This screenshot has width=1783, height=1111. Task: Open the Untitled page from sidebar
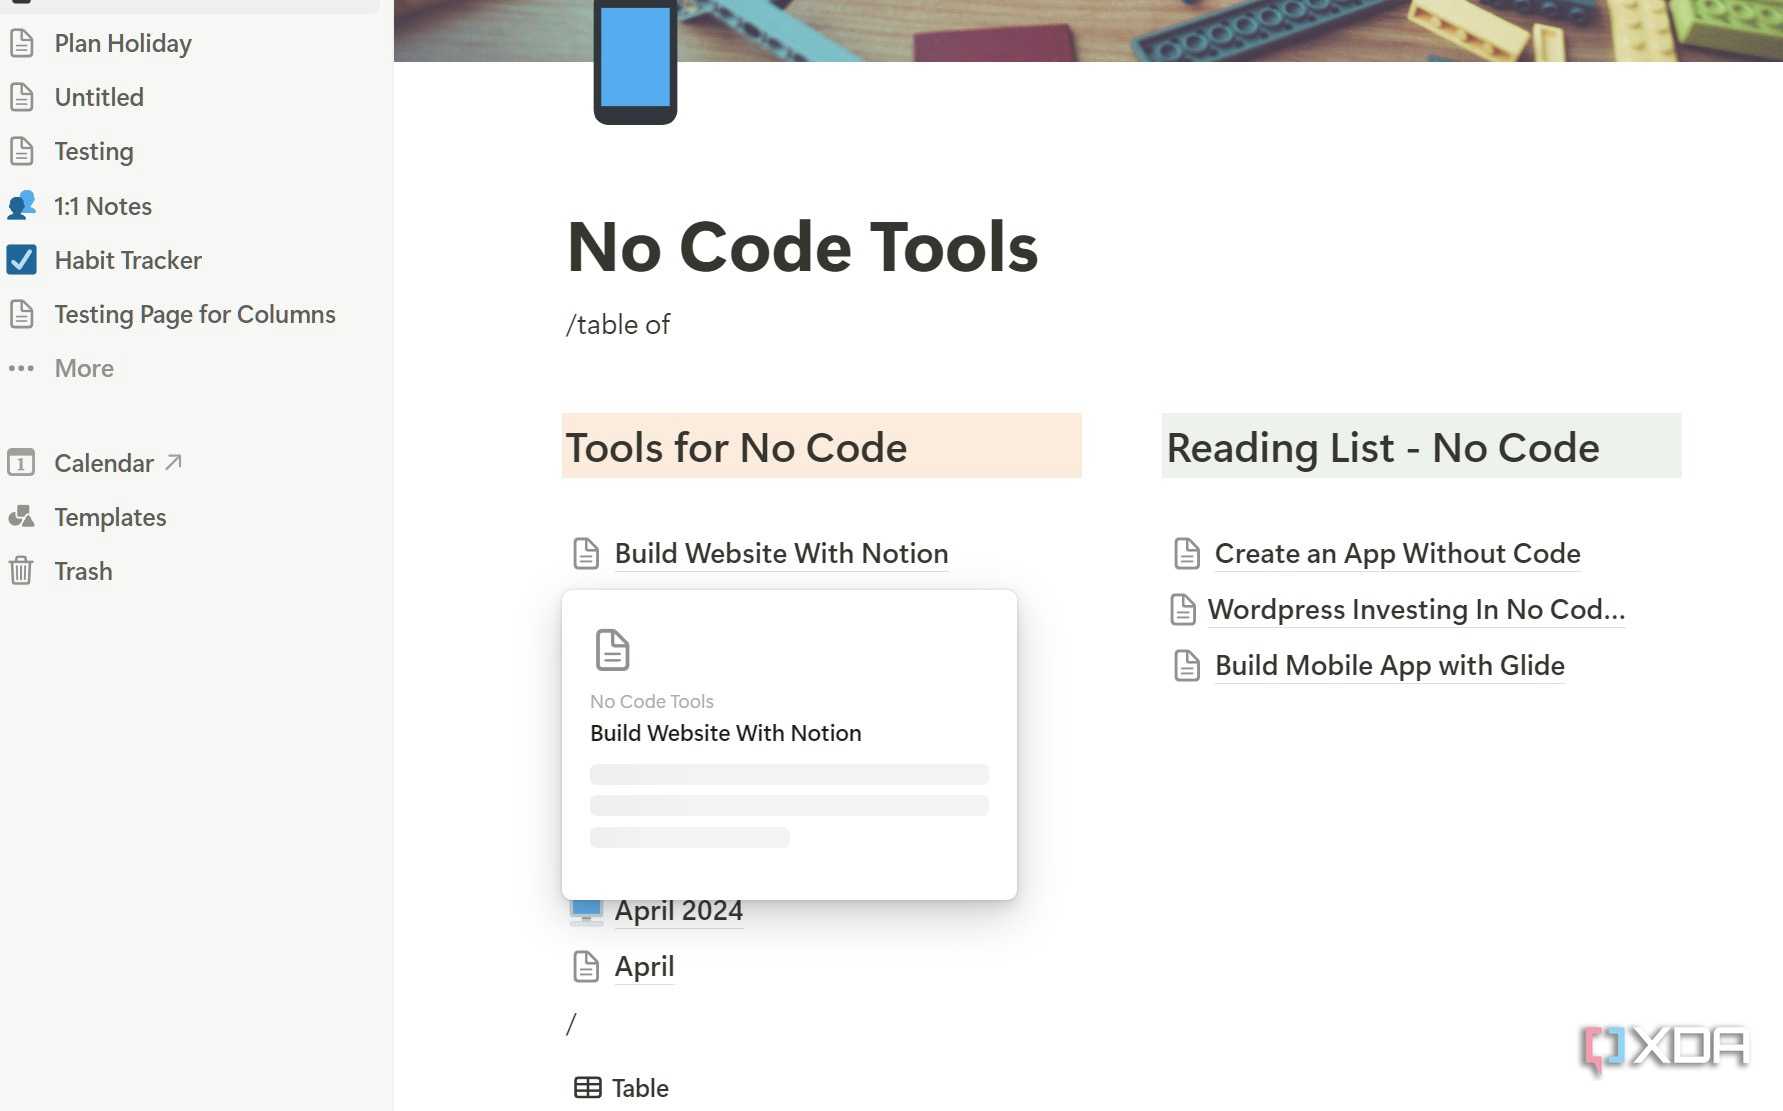click(99, 97)
